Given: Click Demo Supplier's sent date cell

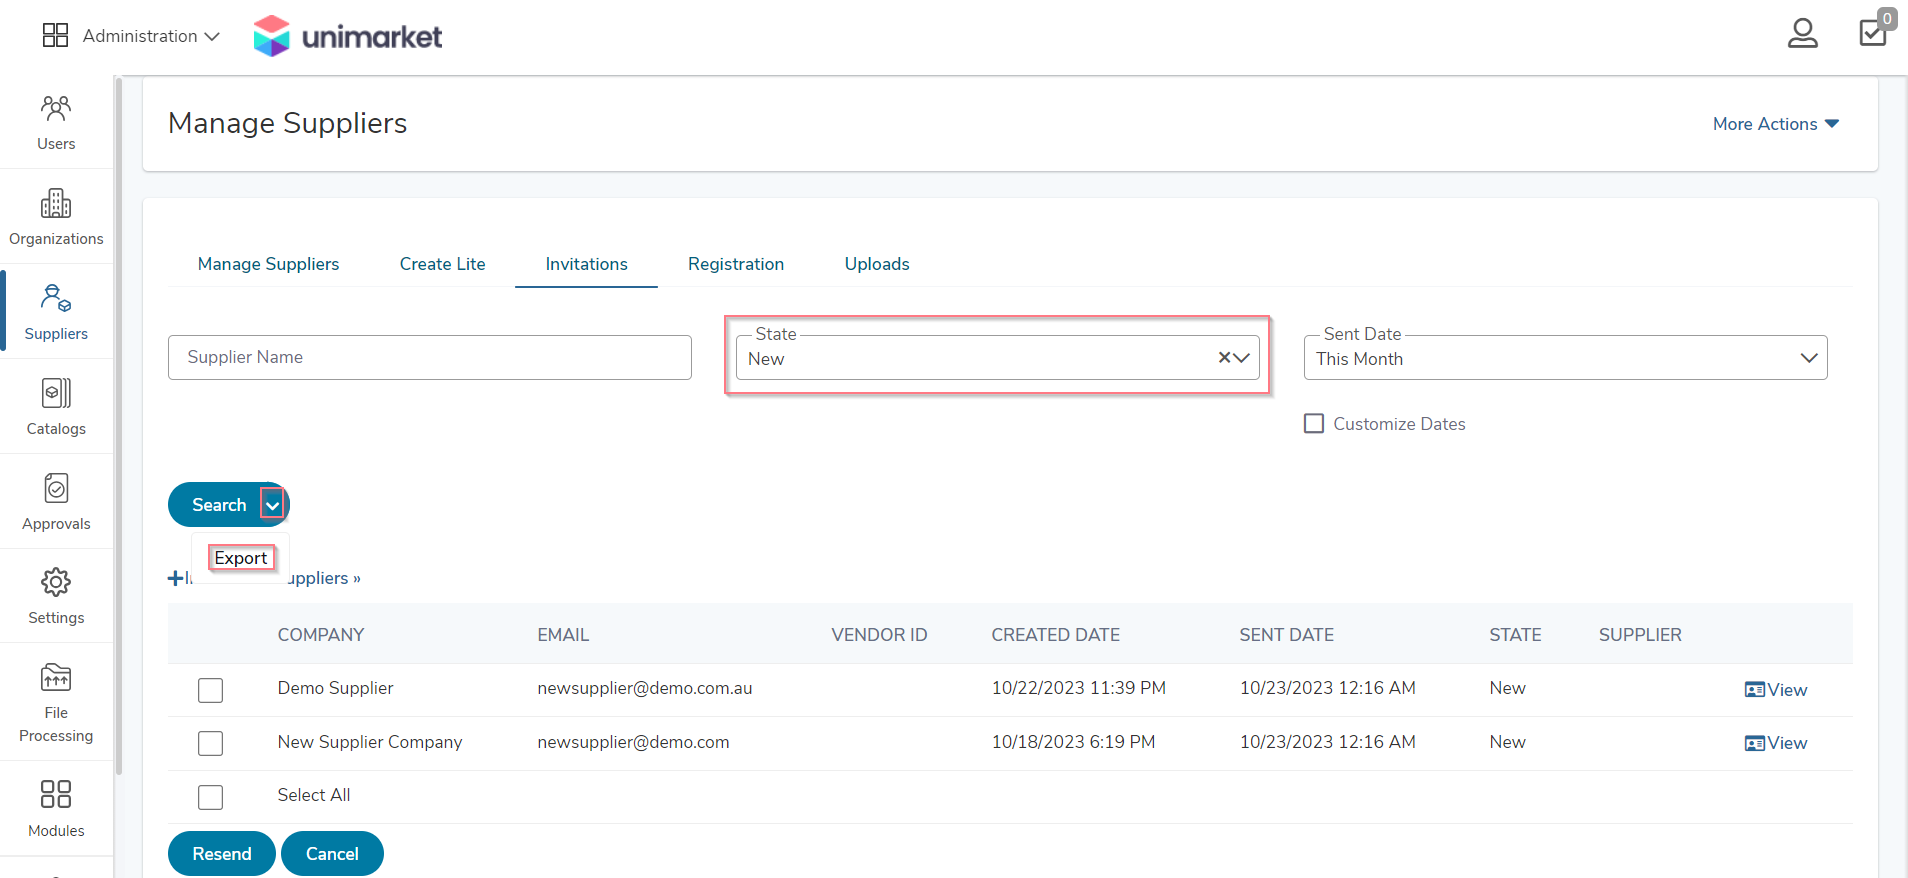Looking at the screenshot, I should (1327, 688).
